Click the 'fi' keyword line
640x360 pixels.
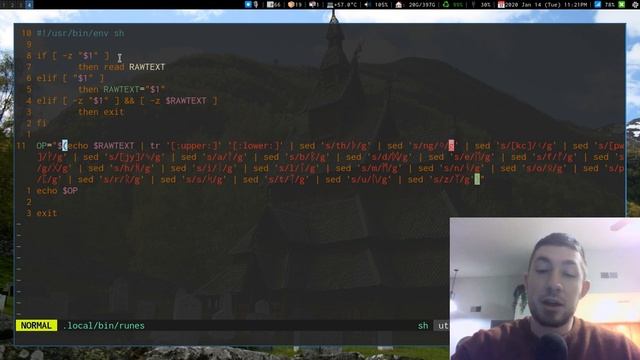pos(41,123)
